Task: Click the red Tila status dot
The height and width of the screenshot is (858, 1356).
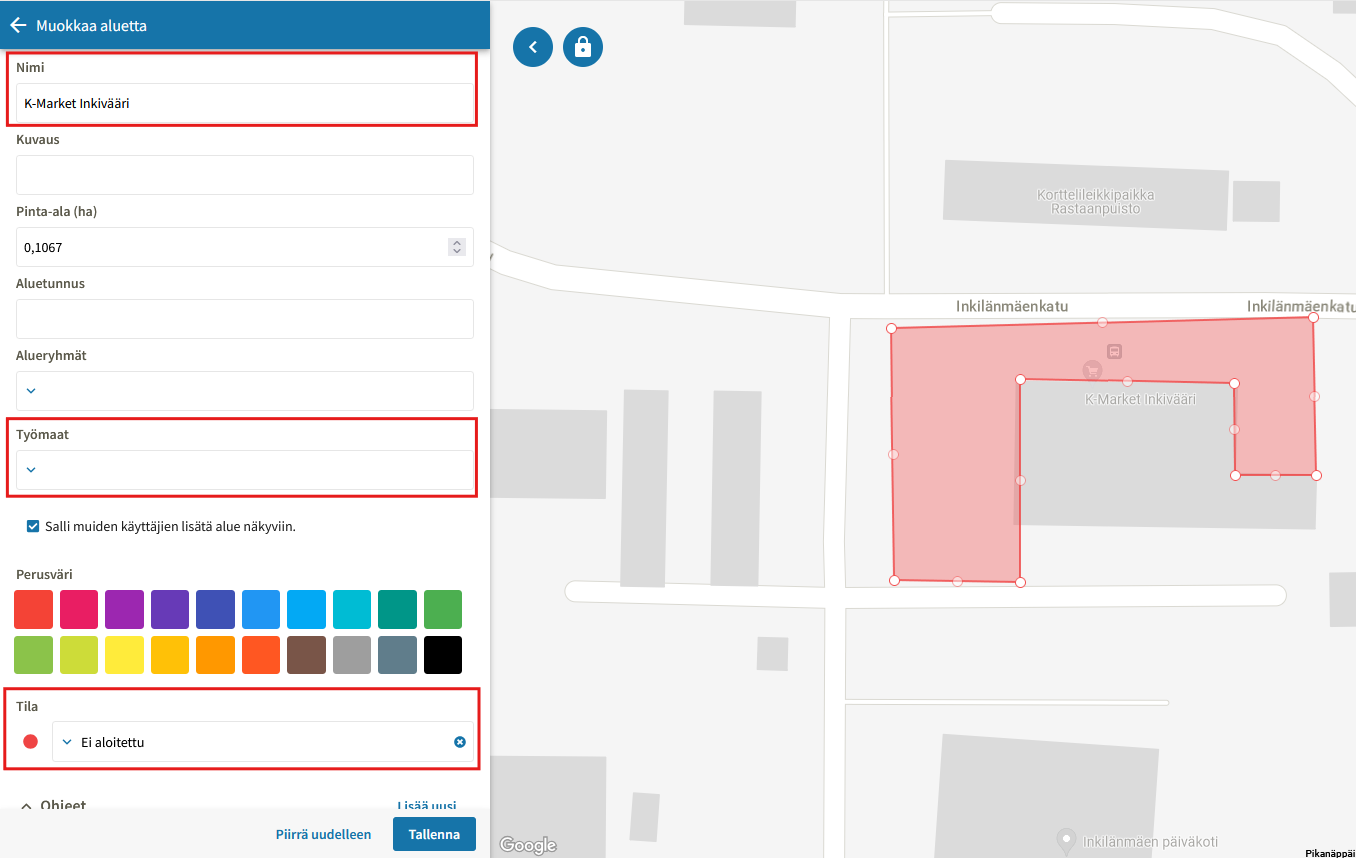Action: [x=30, y=742]
